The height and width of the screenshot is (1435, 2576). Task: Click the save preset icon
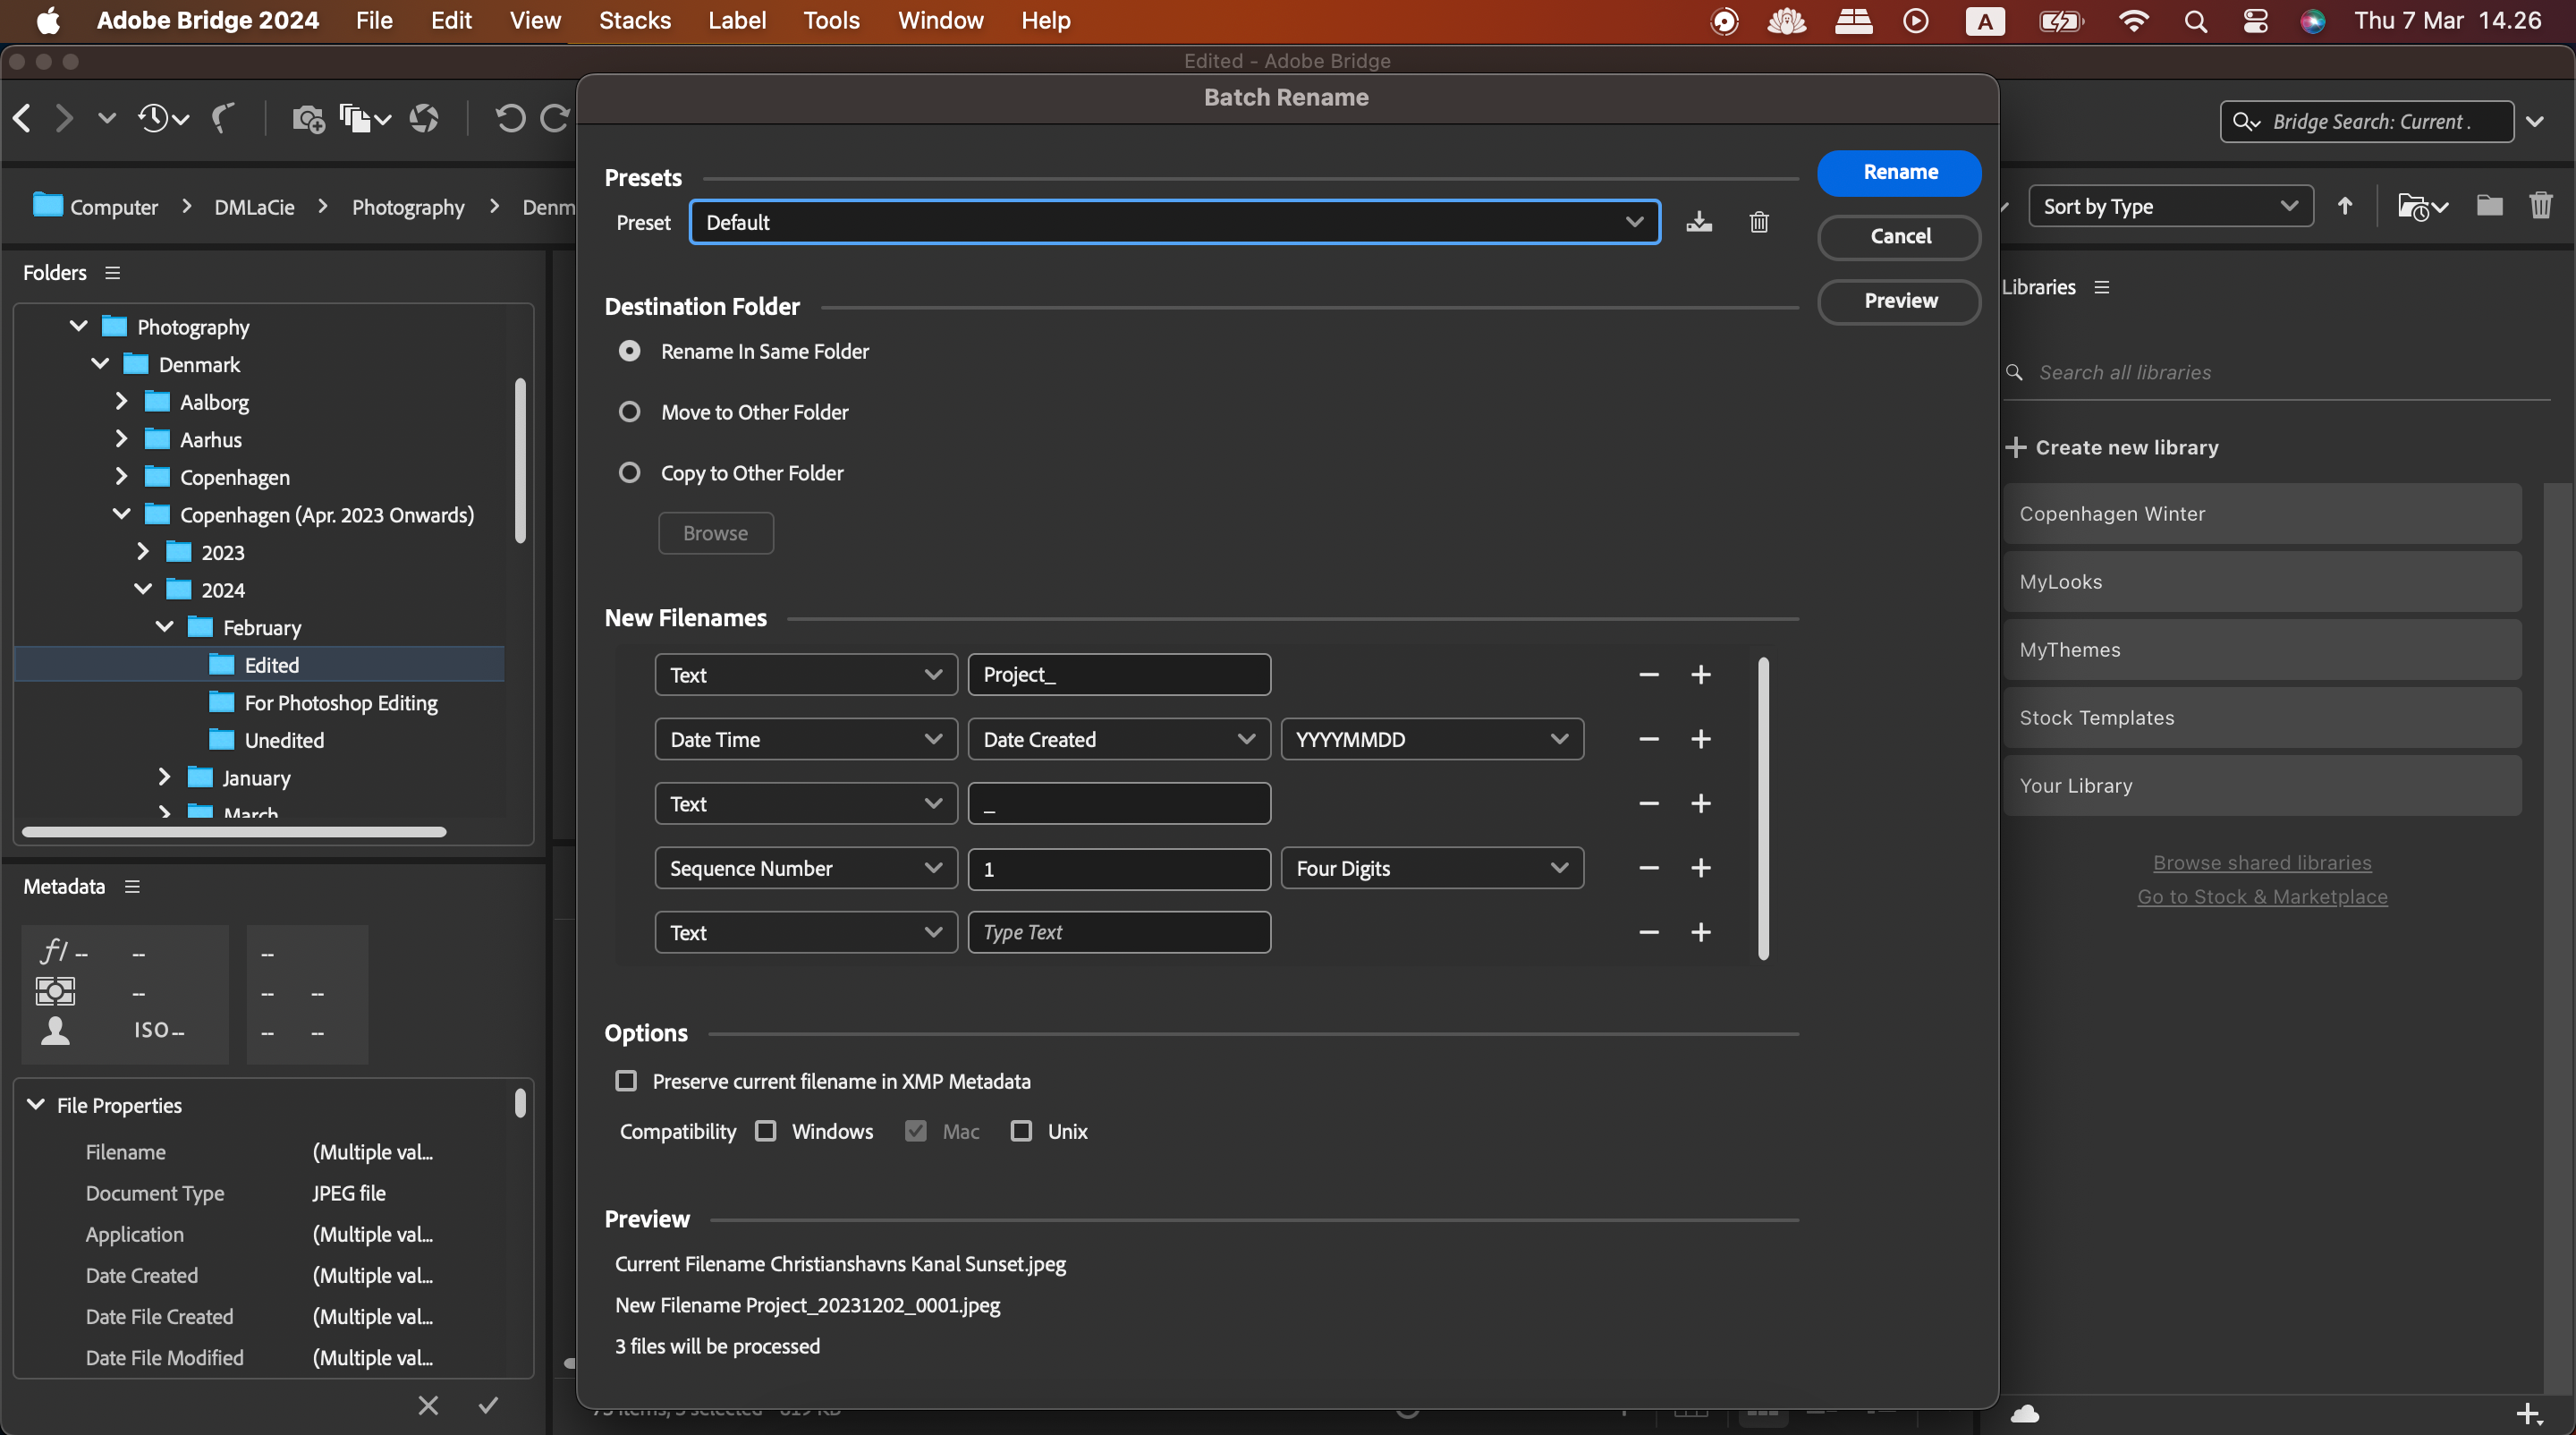[1699, 222]
